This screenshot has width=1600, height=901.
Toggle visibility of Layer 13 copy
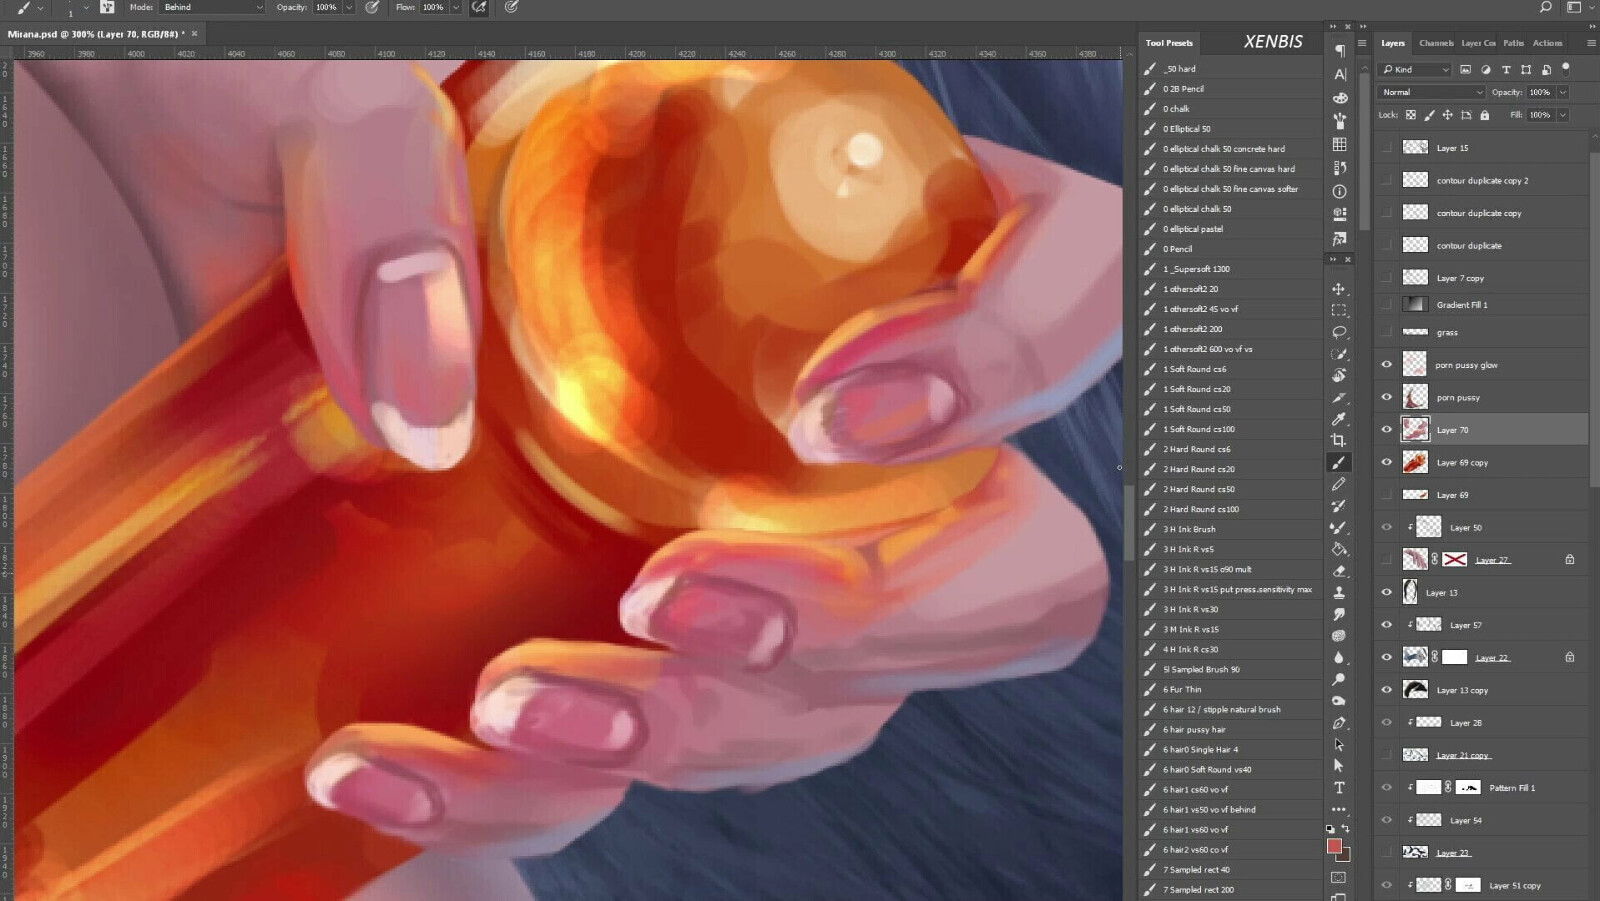coord(1386,690)
